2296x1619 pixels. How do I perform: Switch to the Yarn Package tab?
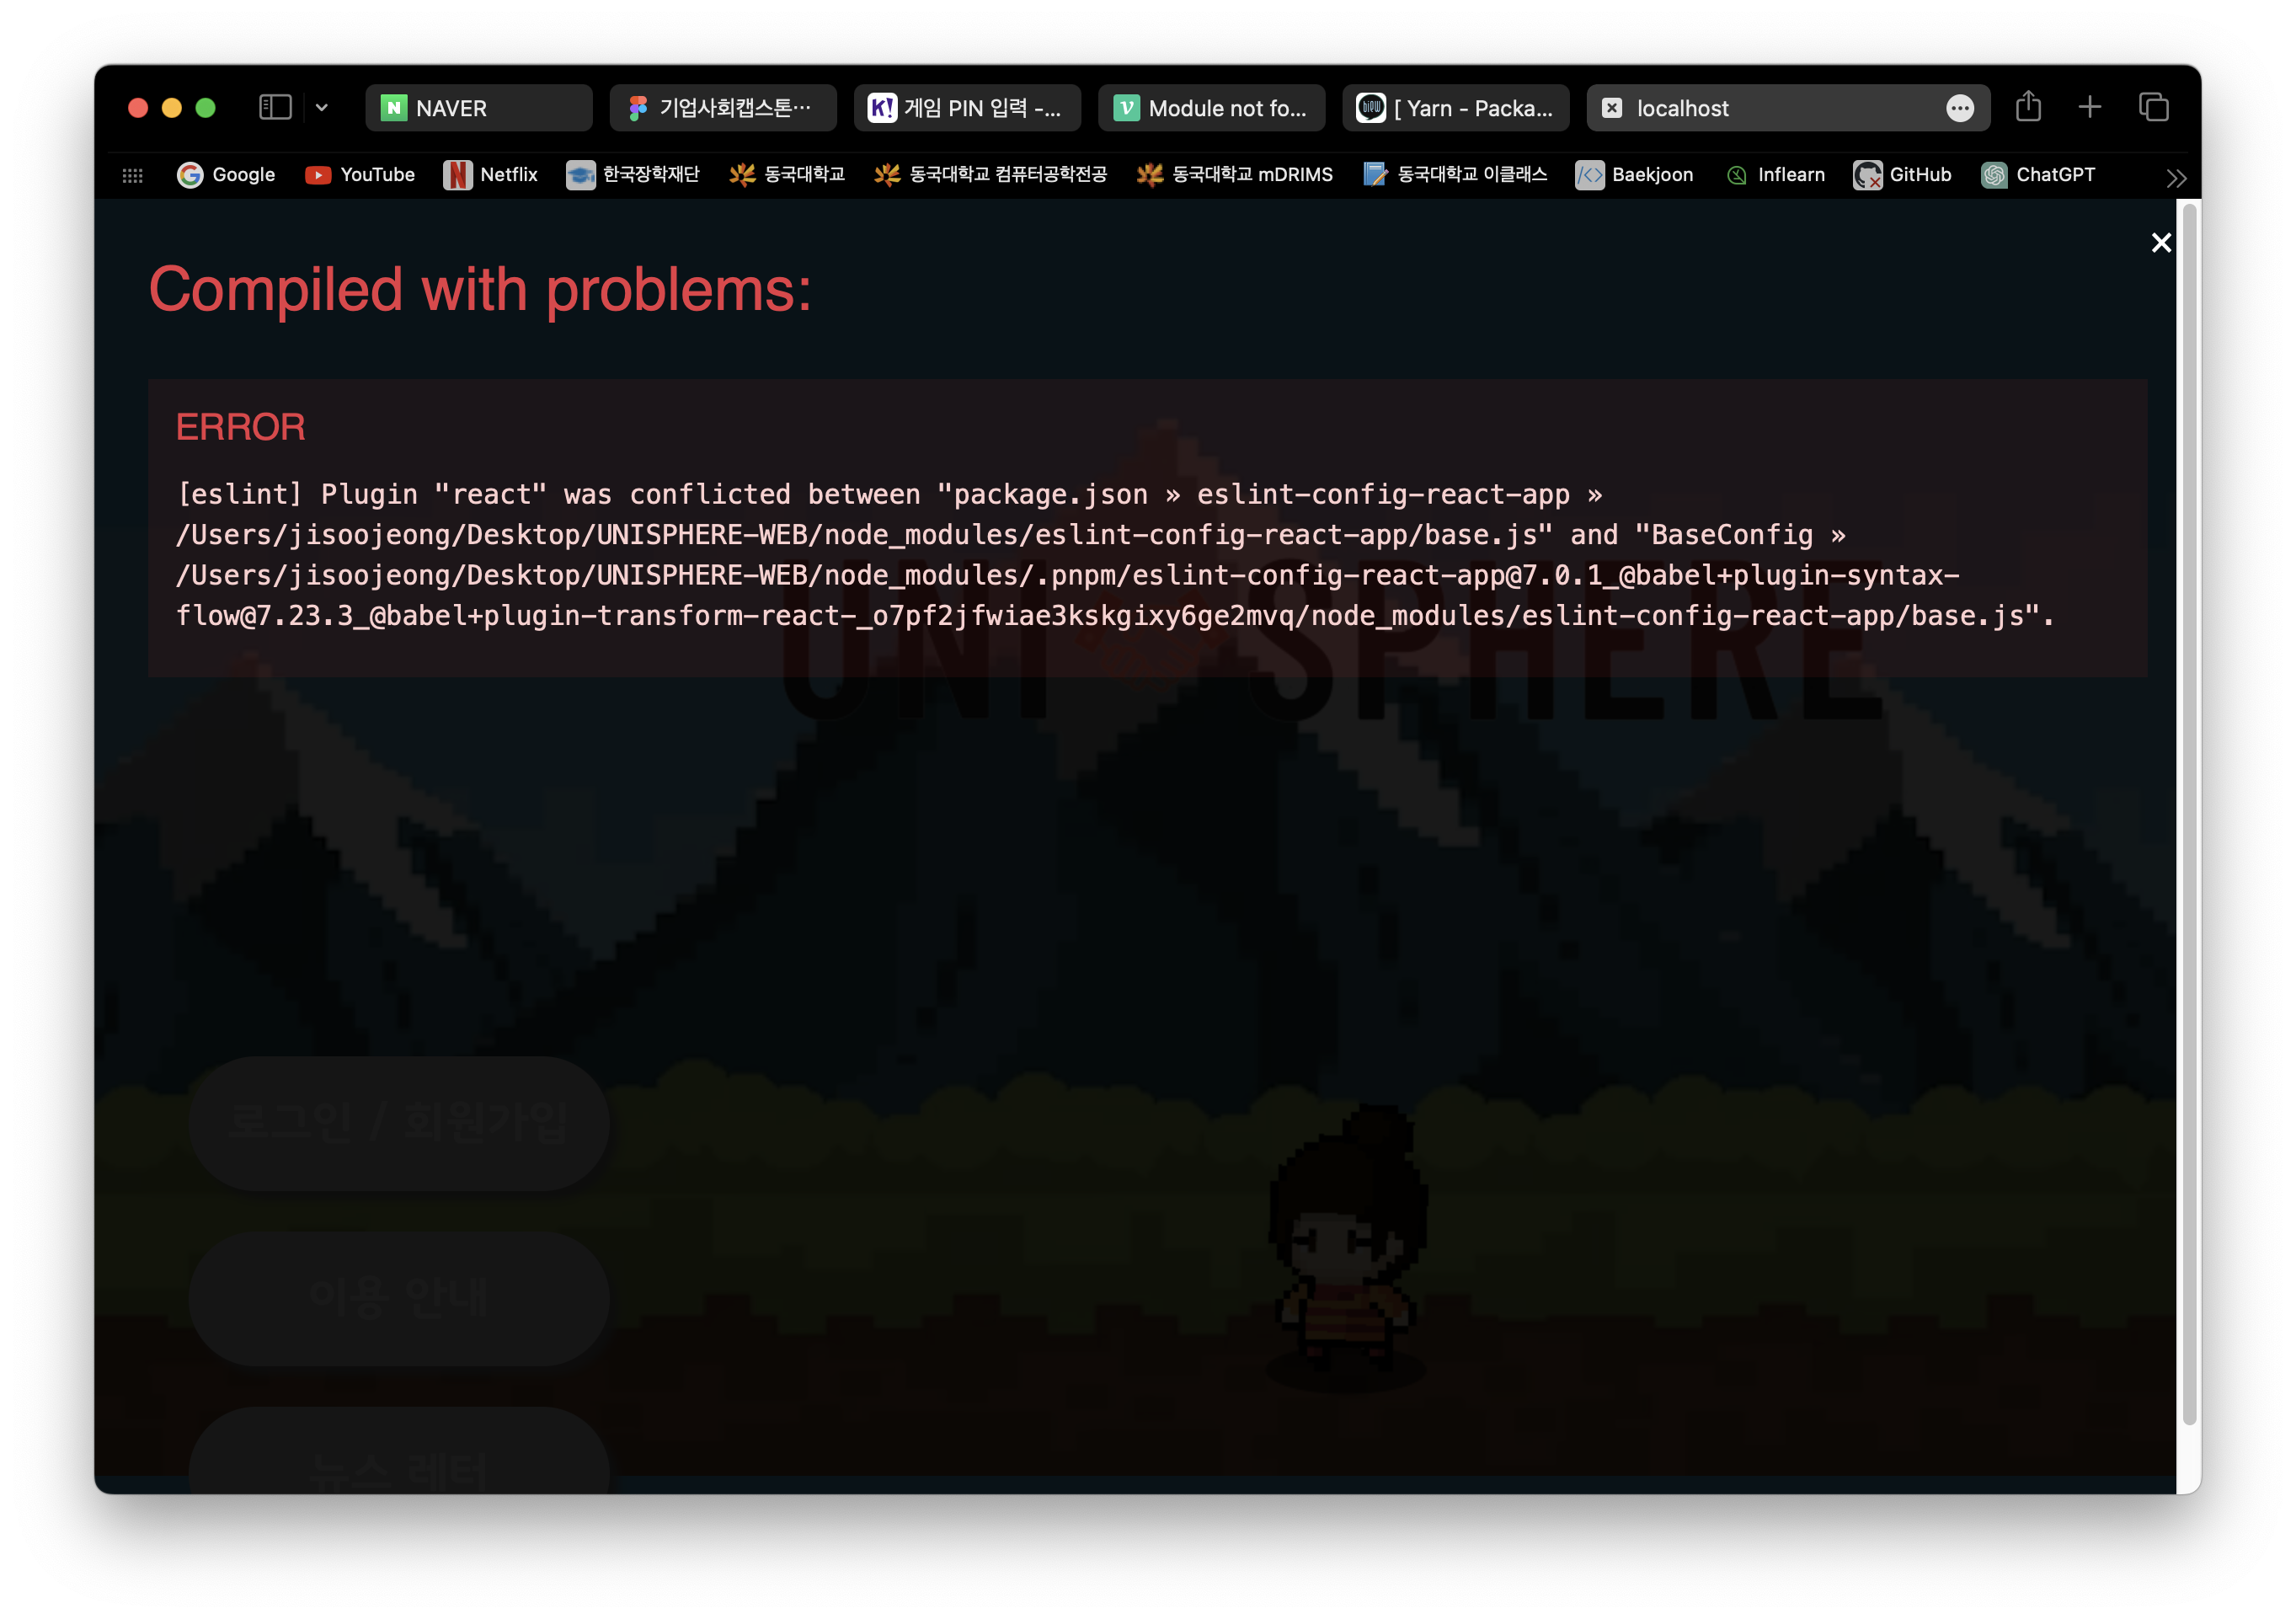(x=1456, y=108)
